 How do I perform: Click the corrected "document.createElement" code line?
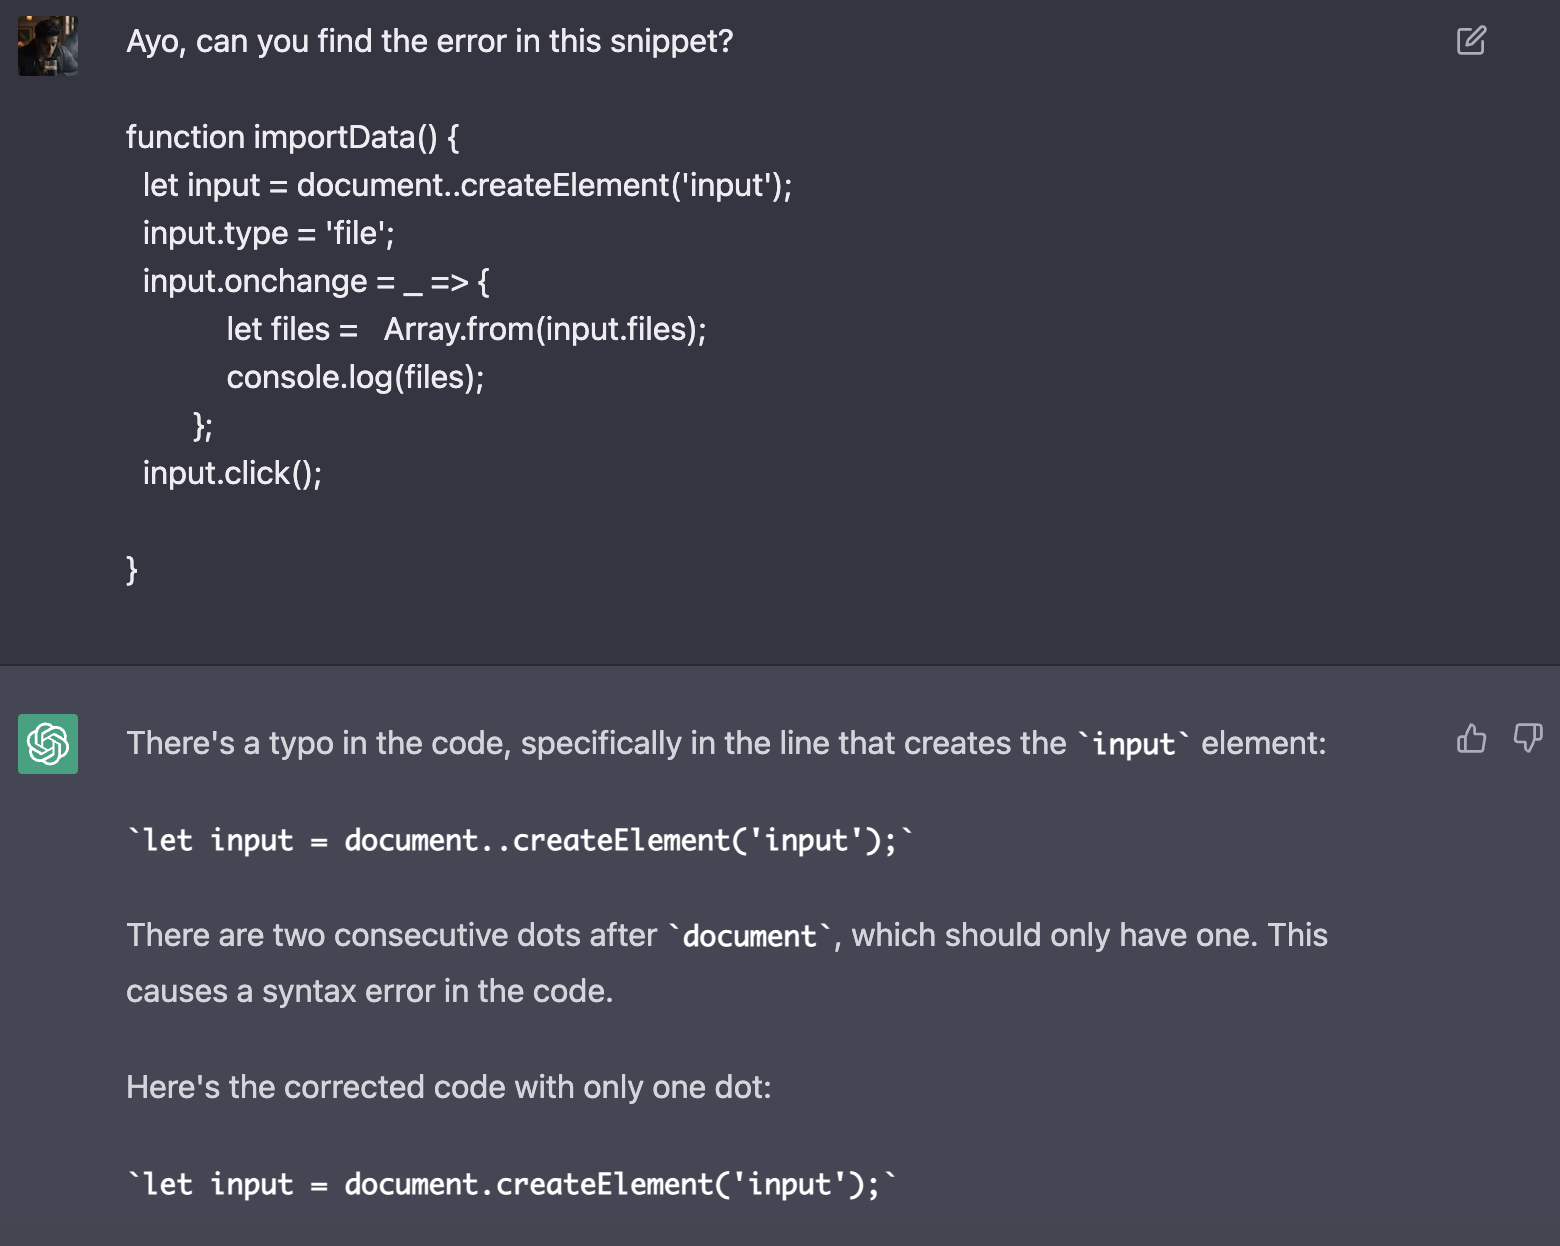click(x=512, y=1184)
